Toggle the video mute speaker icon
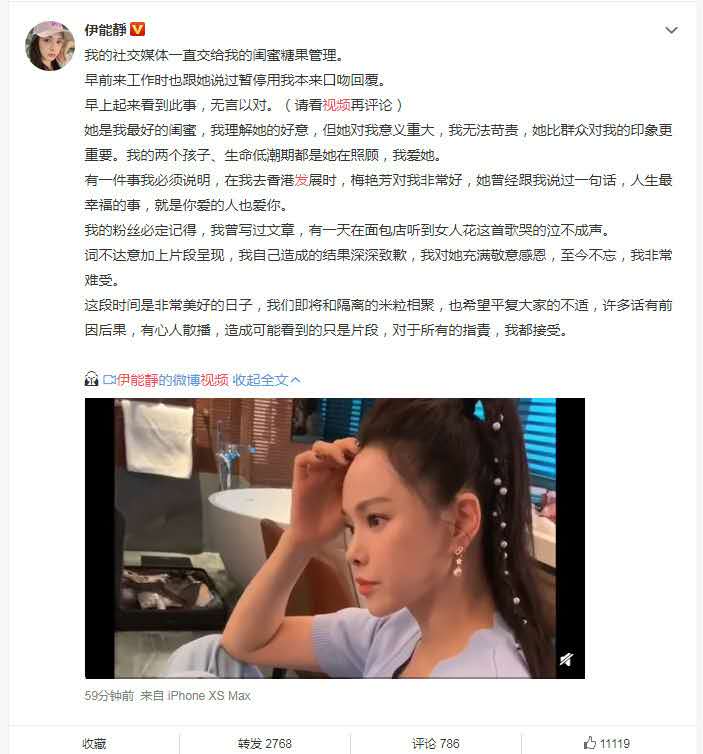703x754 pixels. pos(566,659)
